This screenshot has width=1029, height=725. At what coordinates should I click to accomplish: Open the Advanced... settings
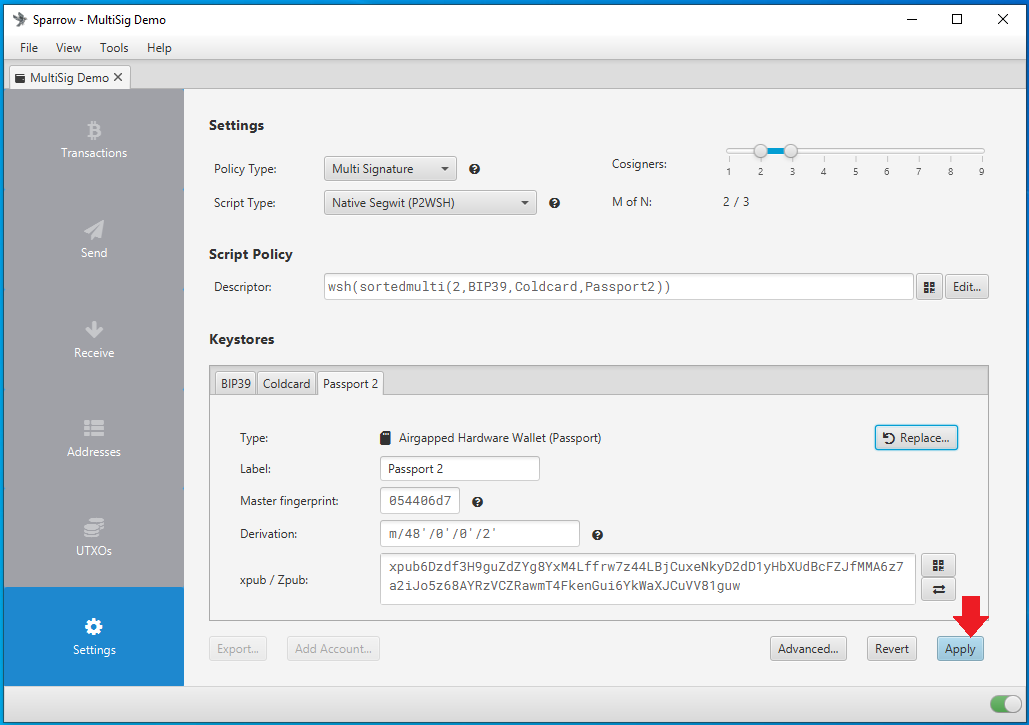click(808, 649)
